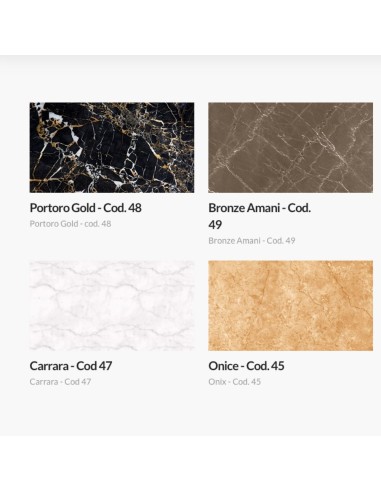Choose the pale white veined marble sample
Screen dimensions: 381x492
coord(112,306)
